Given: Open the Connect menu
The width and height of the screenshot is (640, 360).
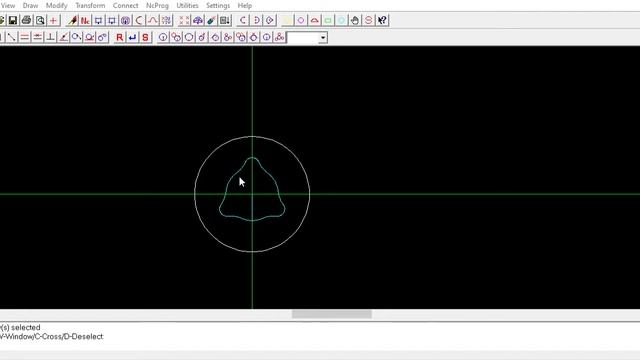Looking at the screenshot, I should (125, 6).
